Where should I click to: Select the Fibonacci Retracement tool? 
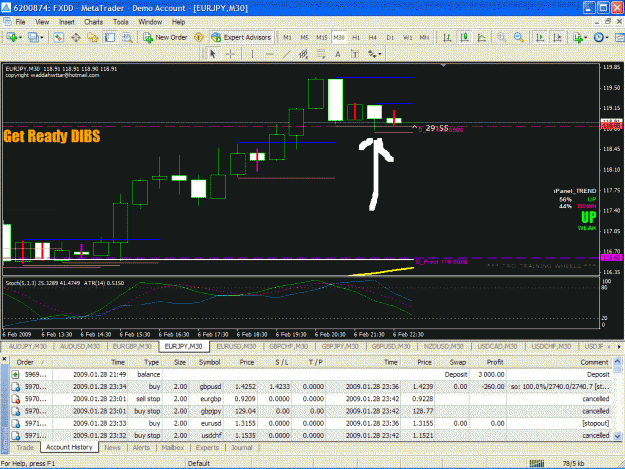[x=321, y=54]
